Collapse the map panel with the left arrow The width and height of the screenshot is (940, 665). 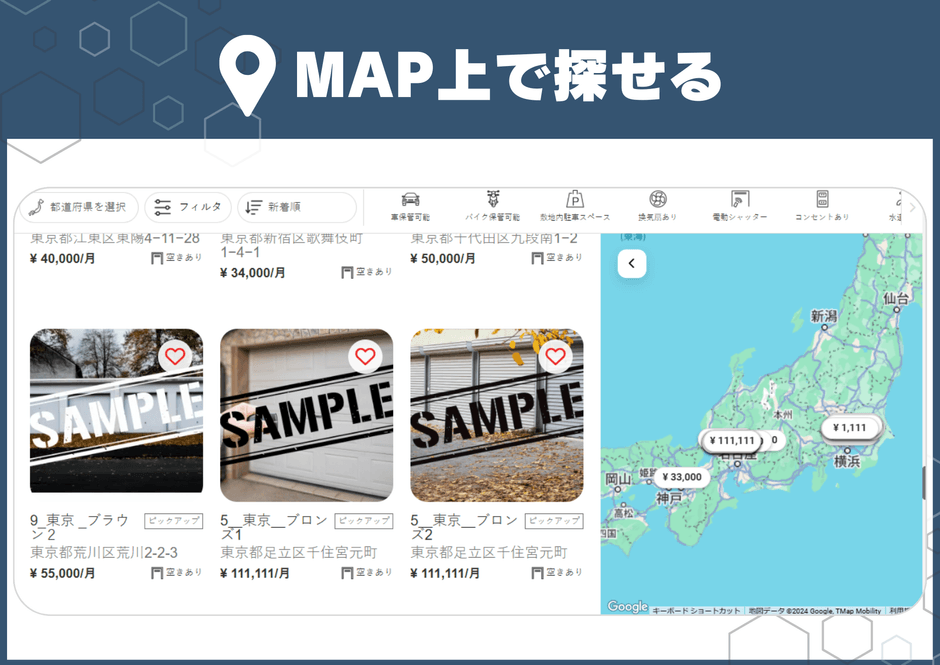tap(632, 263)
